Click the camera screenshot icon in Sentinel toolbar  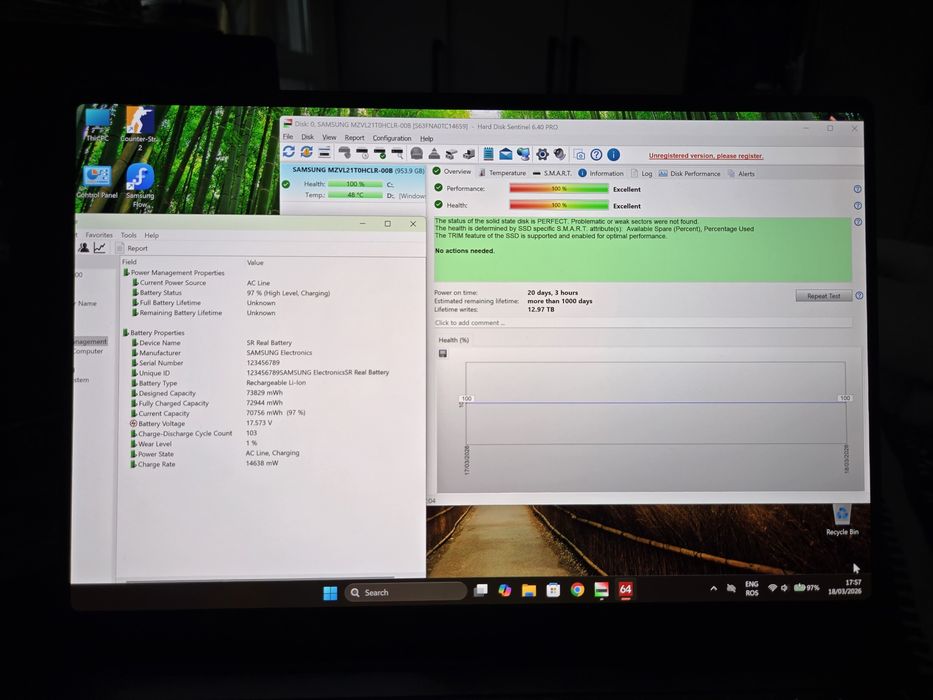click(579, 155)
